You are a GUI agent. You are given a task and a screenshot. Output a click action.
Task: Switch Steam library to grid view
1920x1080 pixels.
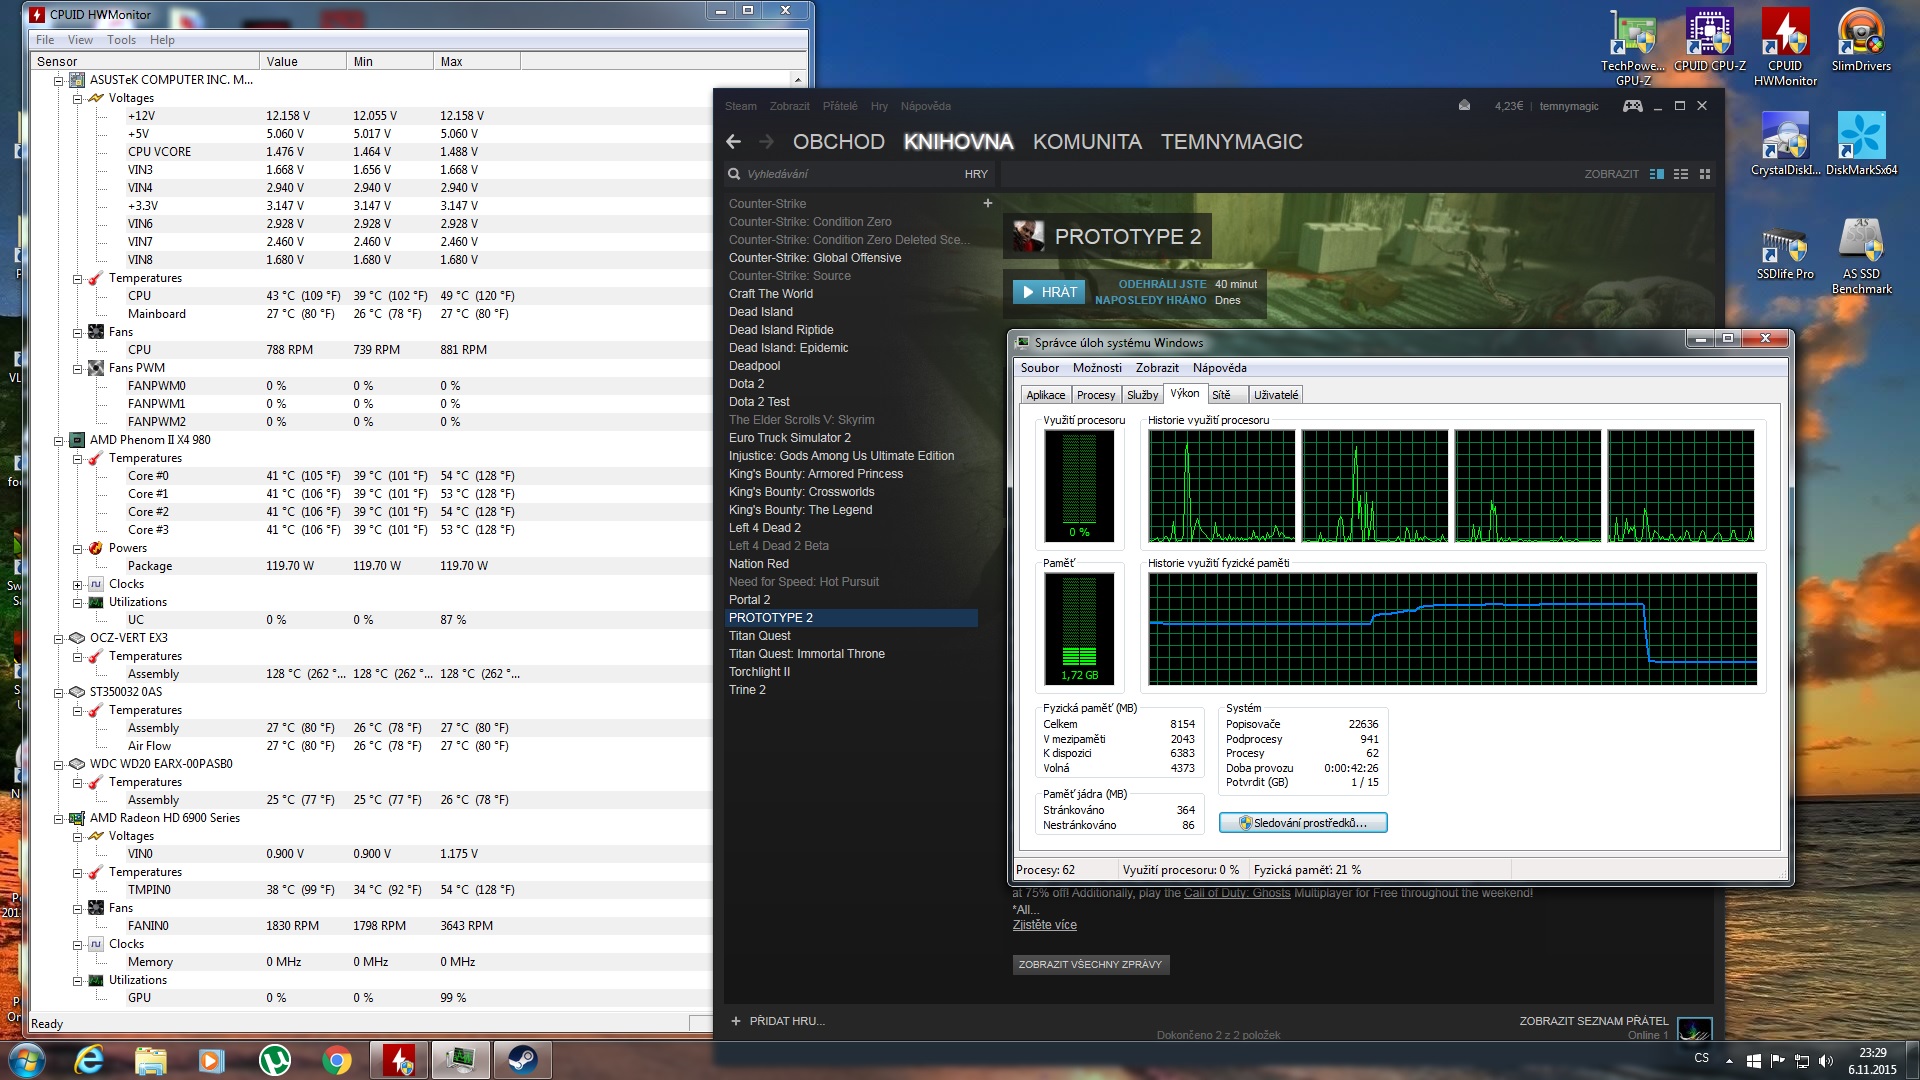click(1705, 174)
